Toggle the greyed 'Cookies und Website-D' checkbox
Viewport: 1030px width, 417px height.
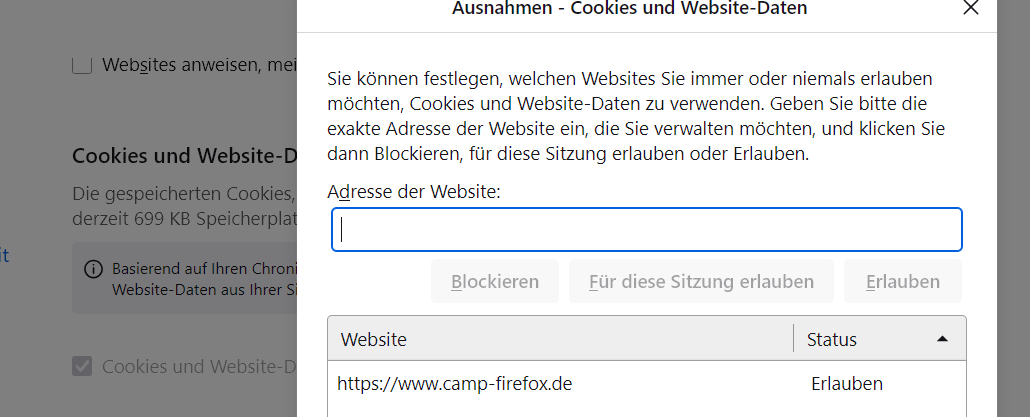click(x=81, y=366)
